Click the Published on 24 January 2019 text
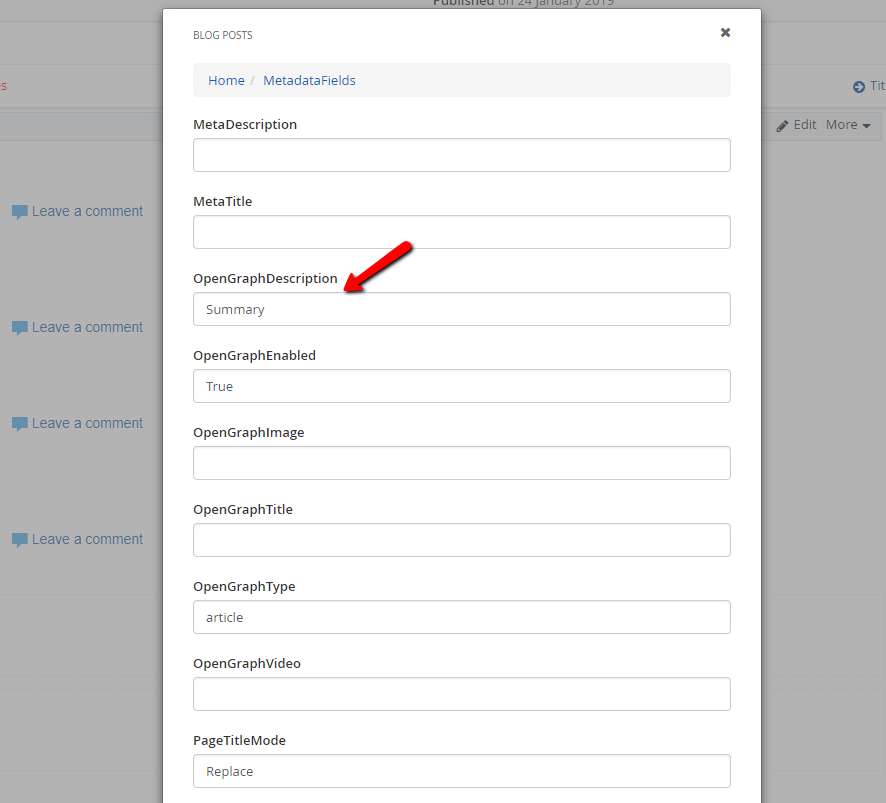Viewport: 886px width, 803px height. click(522, 3)
